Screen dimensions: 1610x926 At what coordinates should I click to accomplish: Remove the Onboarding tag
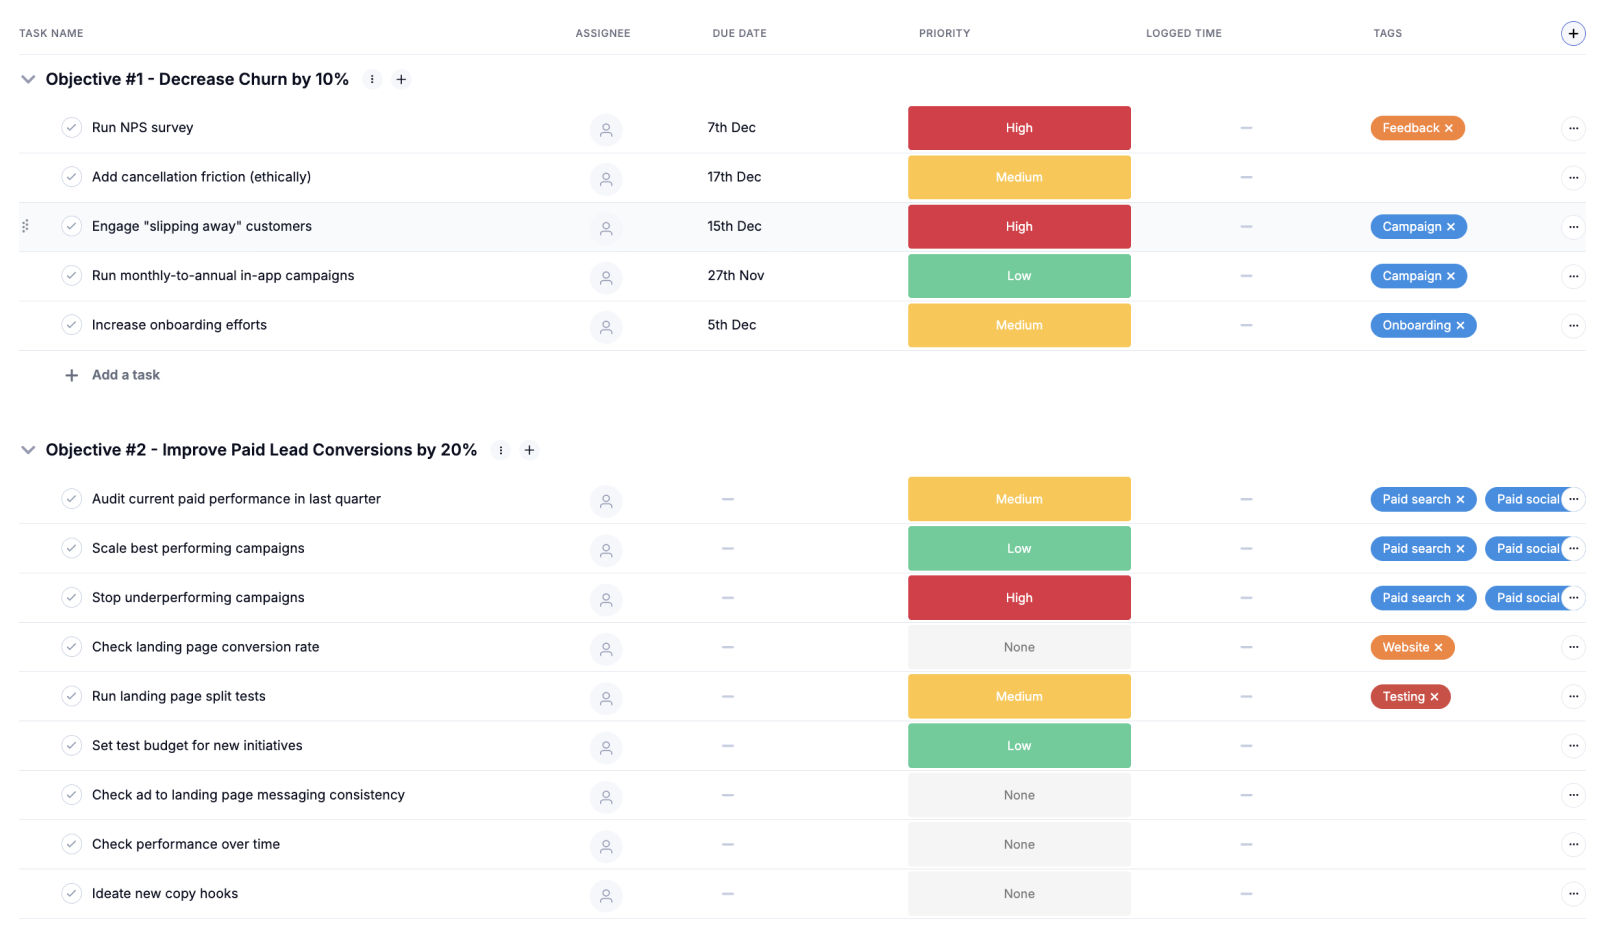[1460, 325]
